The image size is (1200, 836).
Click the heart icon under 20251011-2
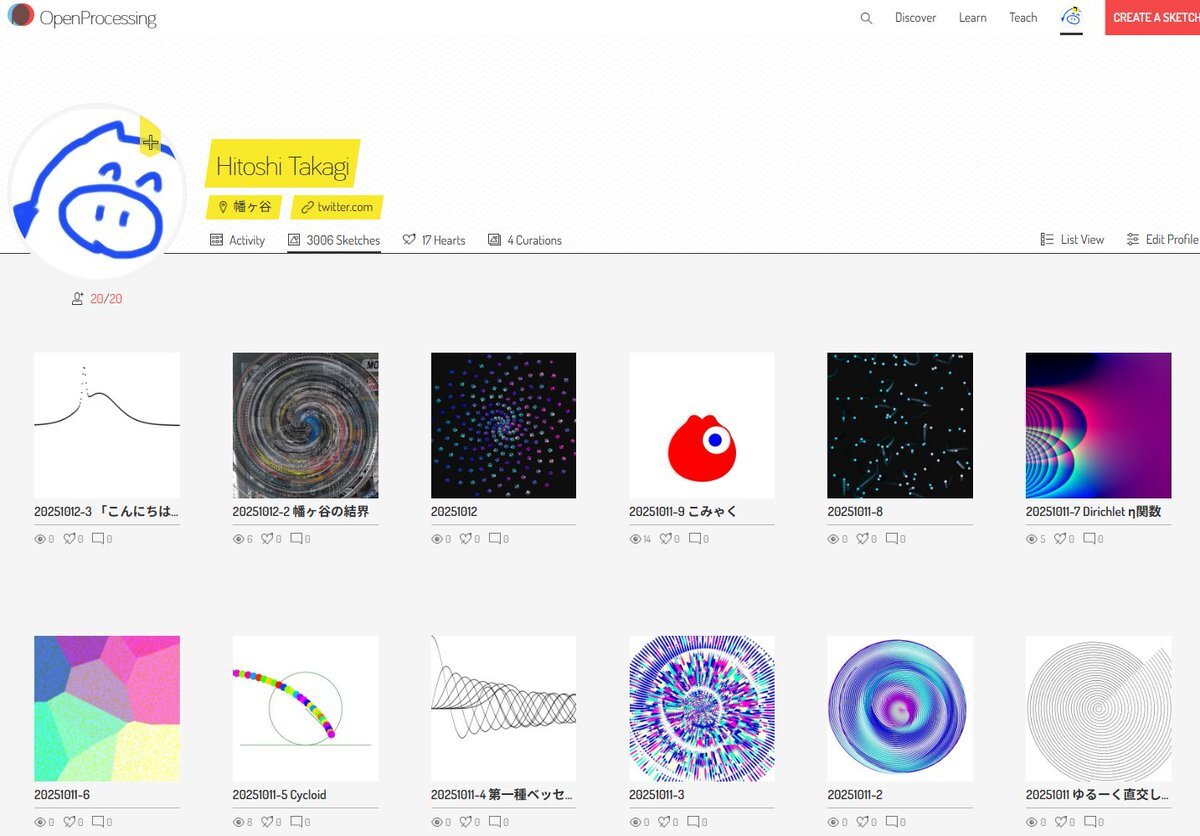point(863,822)
